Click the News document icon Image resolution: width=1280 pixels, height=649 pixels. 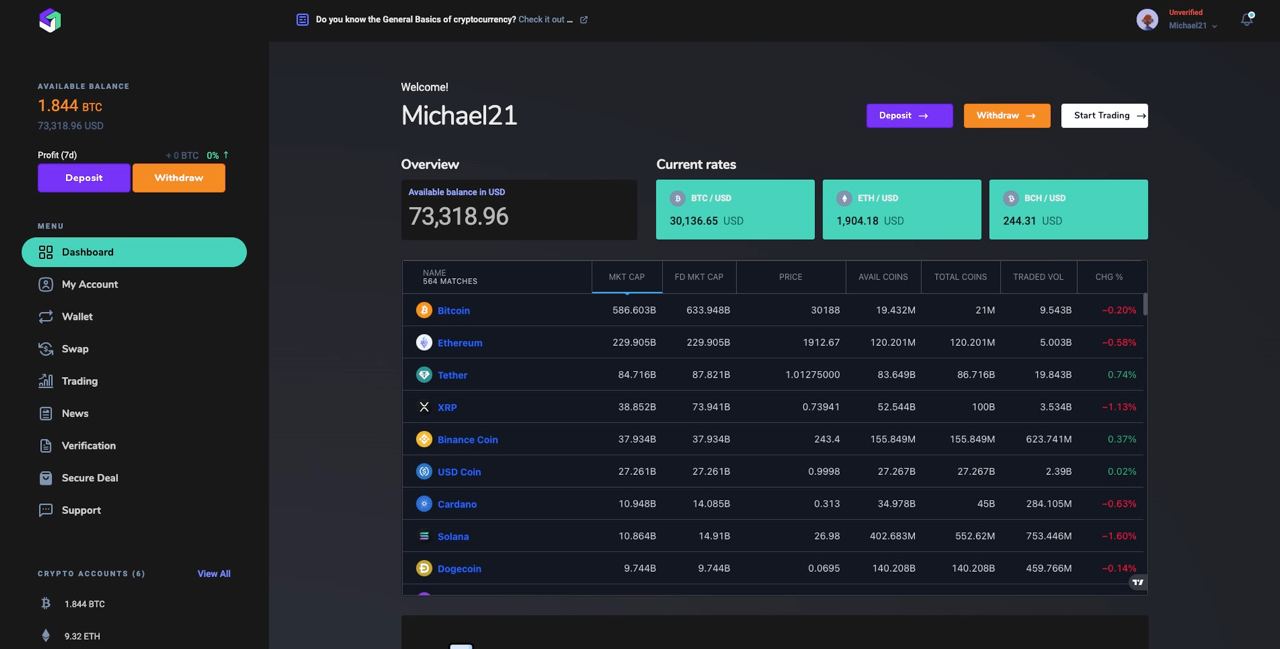(x=46, y=413)
